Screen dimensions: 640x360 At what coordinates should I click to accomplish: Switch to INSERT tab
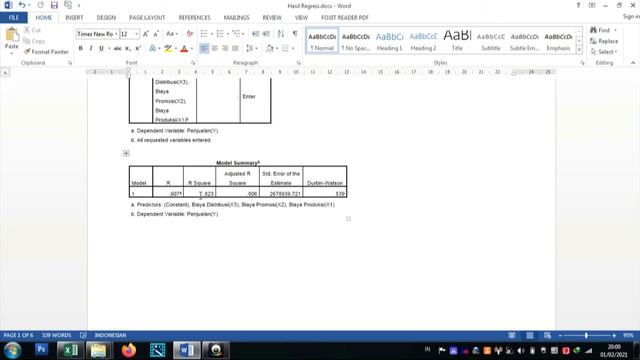pos(74,18)
